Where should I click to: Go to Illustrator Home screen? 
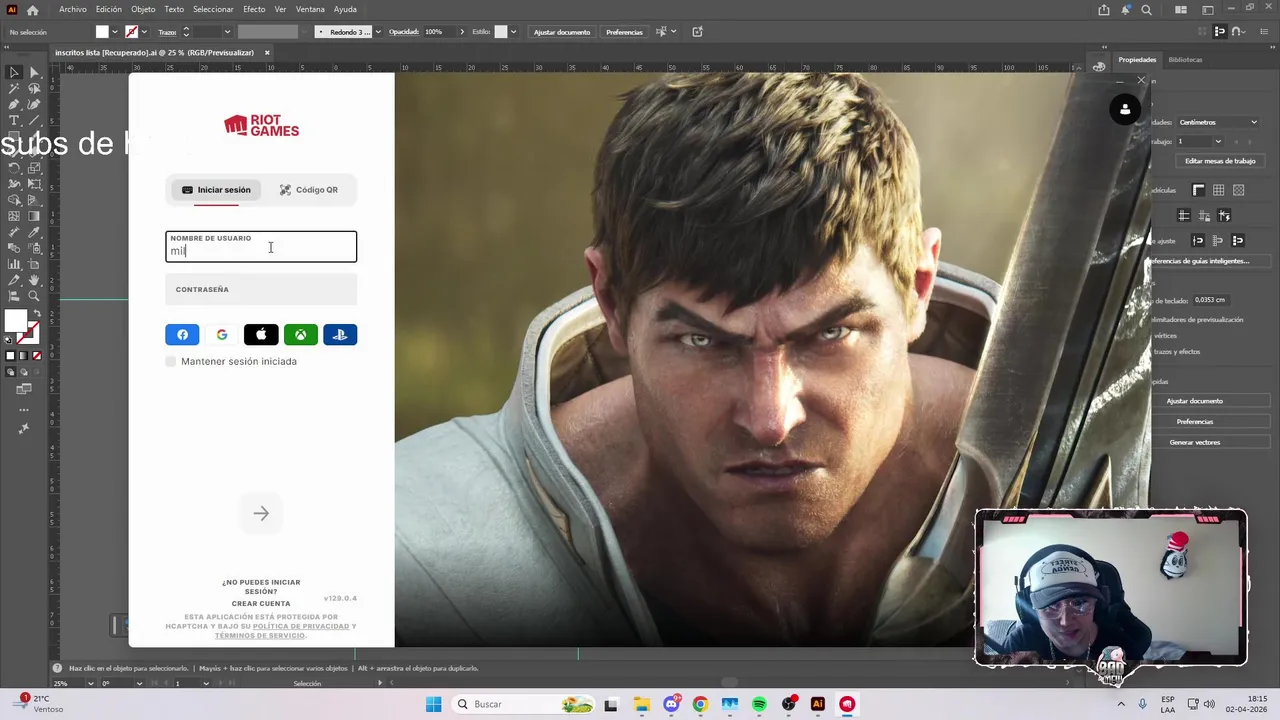point(32,10)
